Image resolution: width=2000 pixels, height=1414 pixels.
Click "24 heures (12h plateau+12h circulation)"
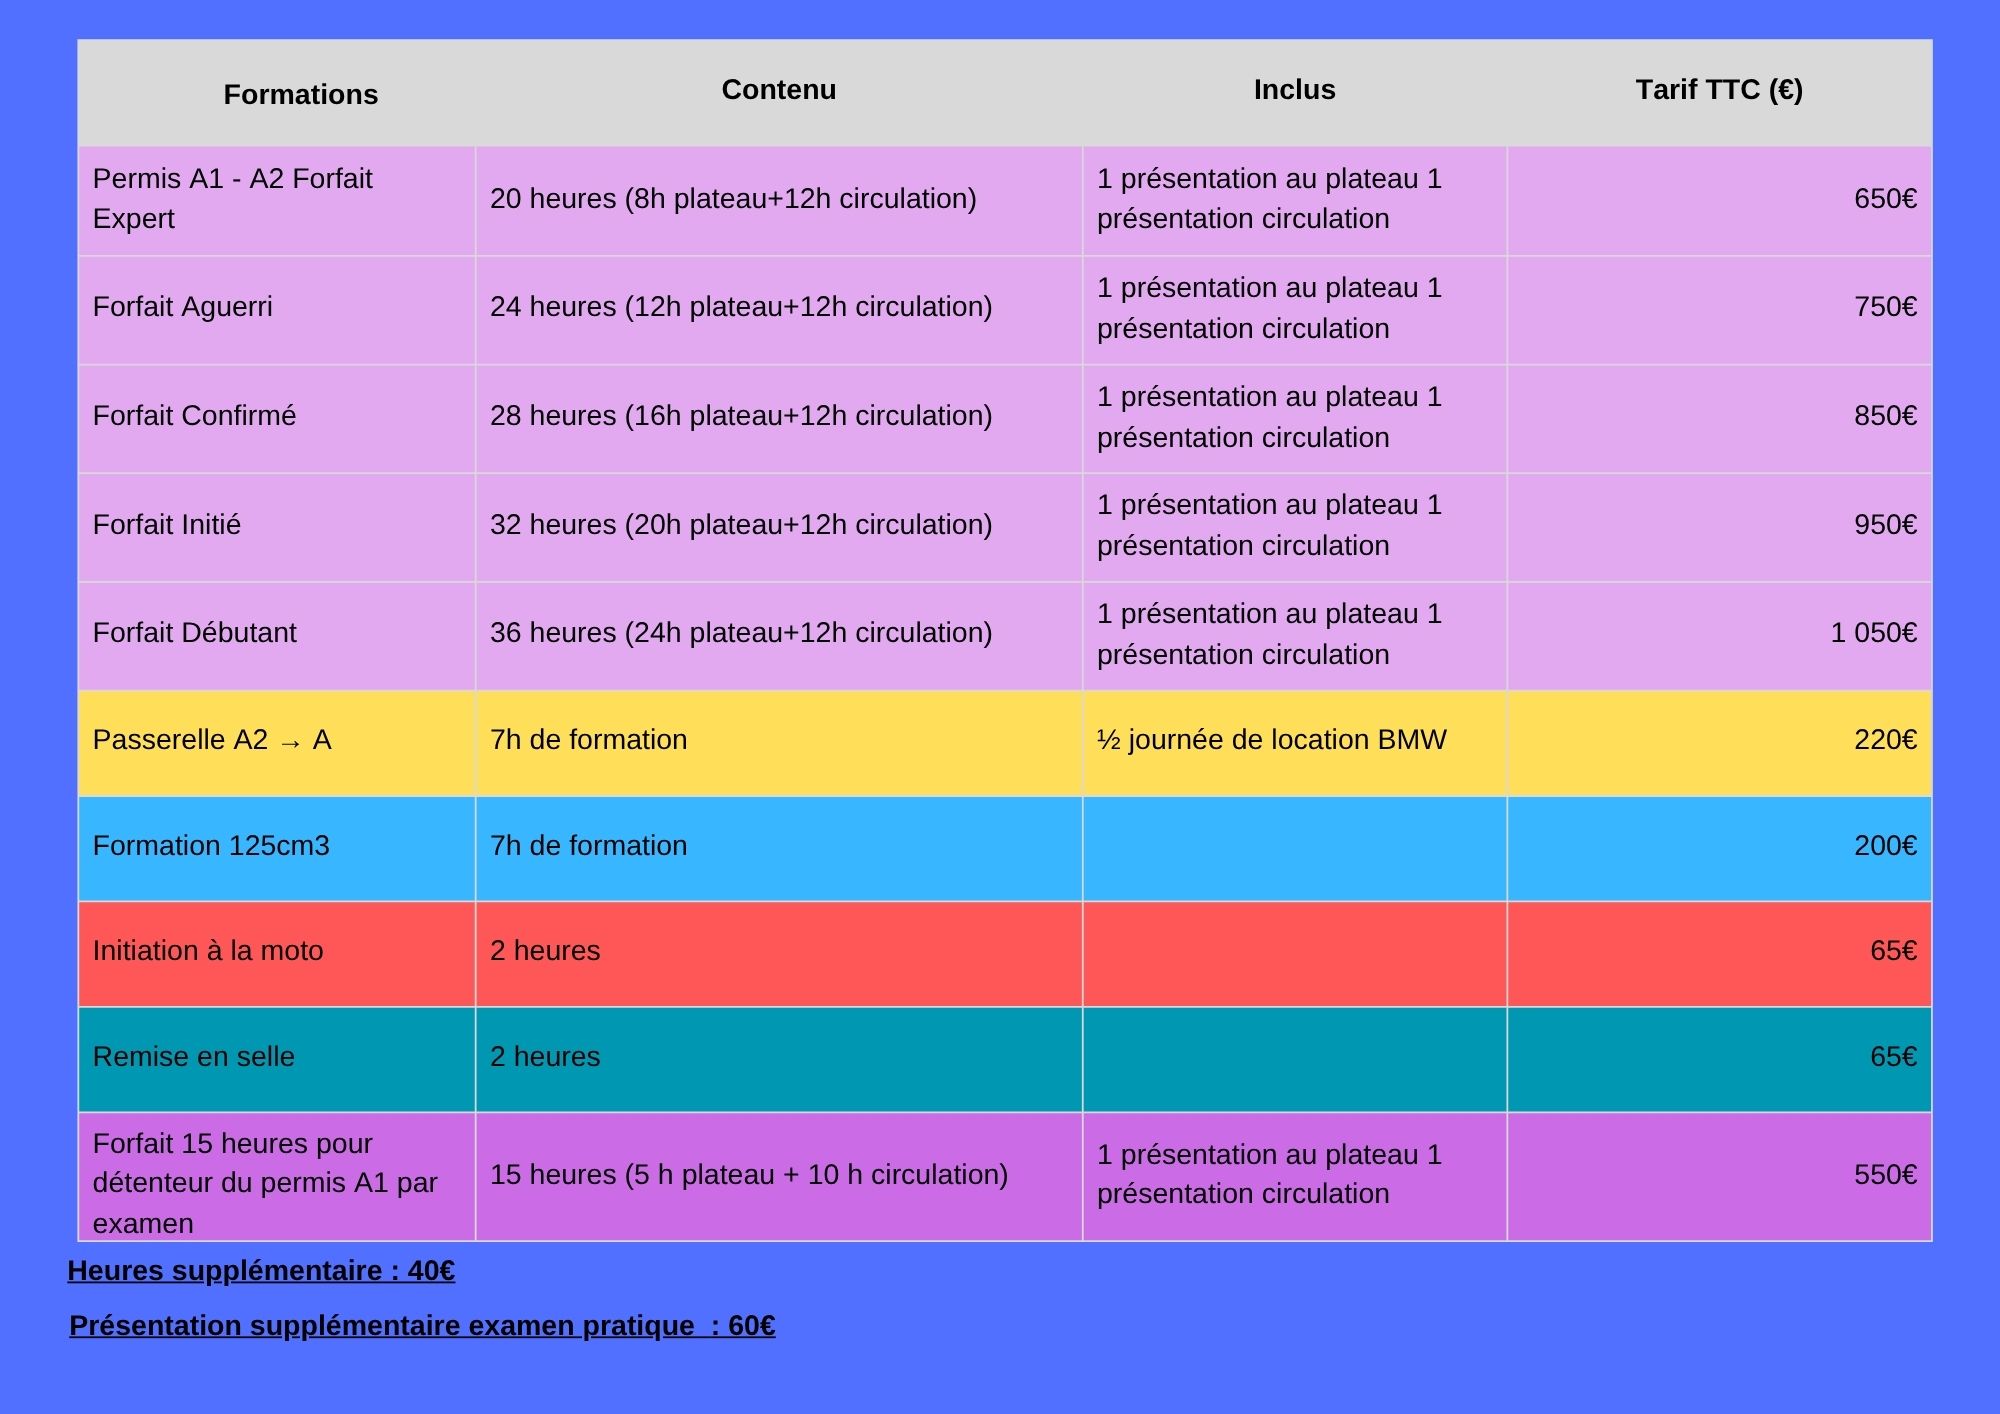pyautogui.click(x=741, y=307)
